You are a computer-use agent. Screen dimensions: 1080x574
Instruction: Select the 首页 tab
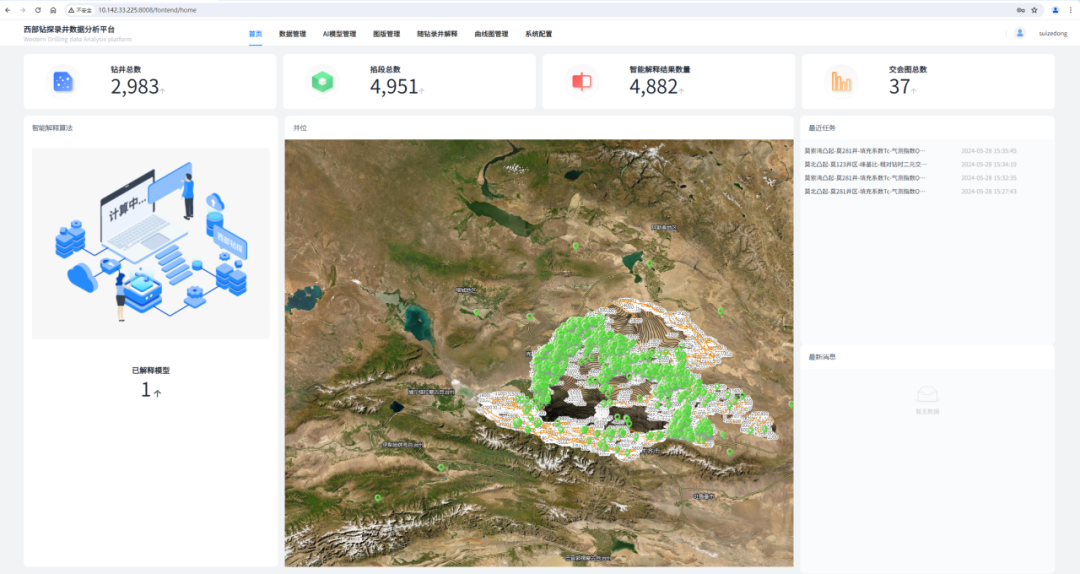(256, 34)
